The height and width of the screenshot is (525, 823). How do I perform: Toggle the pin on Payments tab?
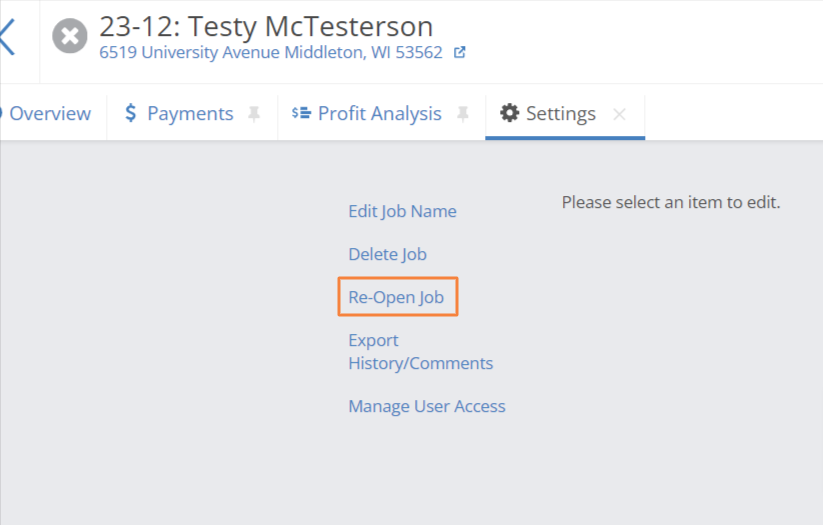(x=254, y=113)
